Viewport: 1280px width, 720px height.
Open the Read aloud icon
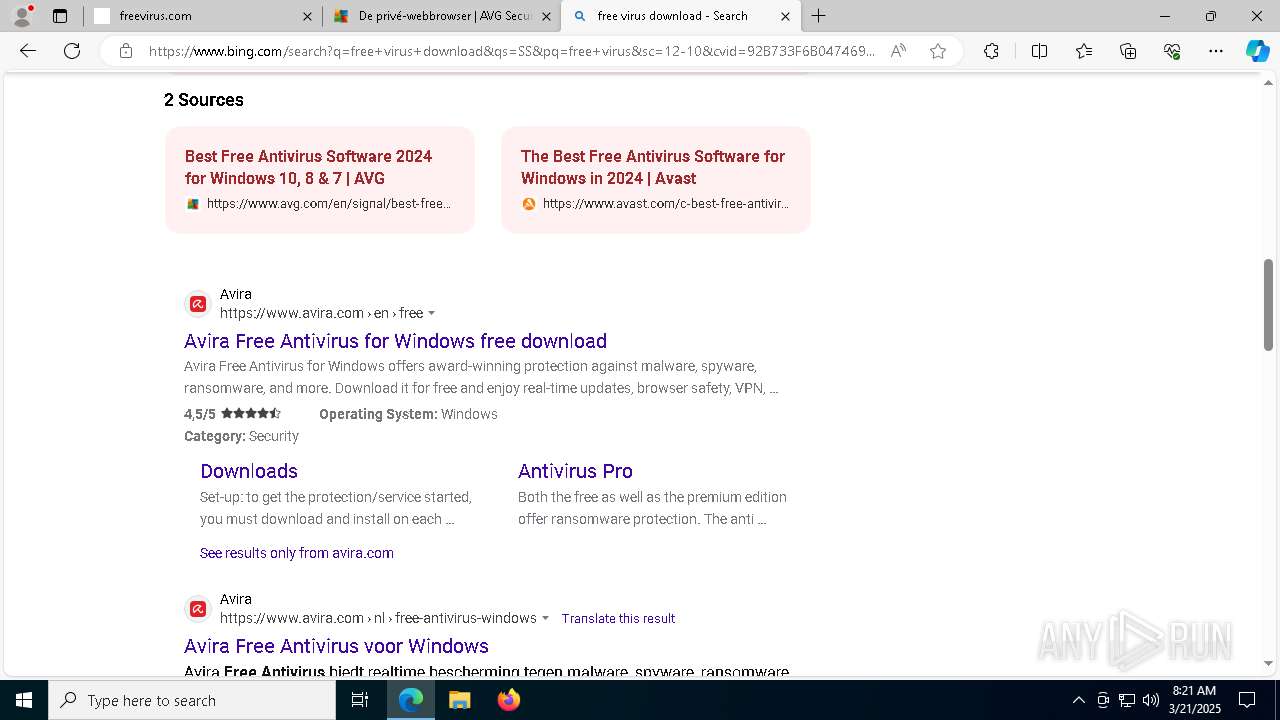coord(898,51)
